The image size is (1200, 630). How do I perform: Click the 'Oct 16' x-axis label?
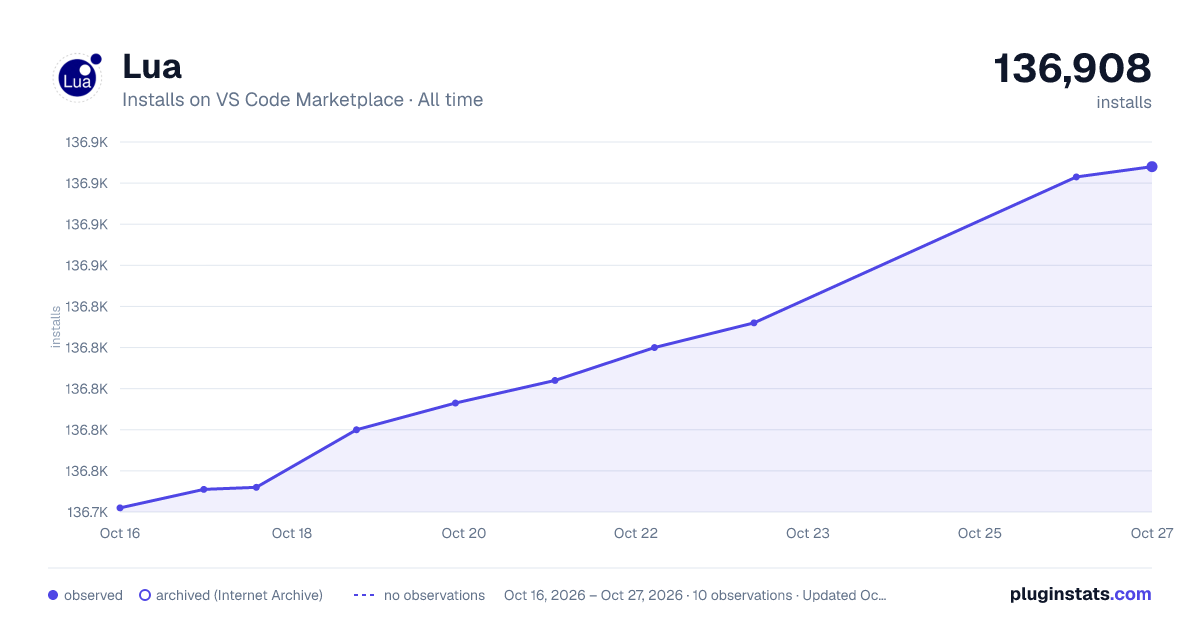pos(120,533)
